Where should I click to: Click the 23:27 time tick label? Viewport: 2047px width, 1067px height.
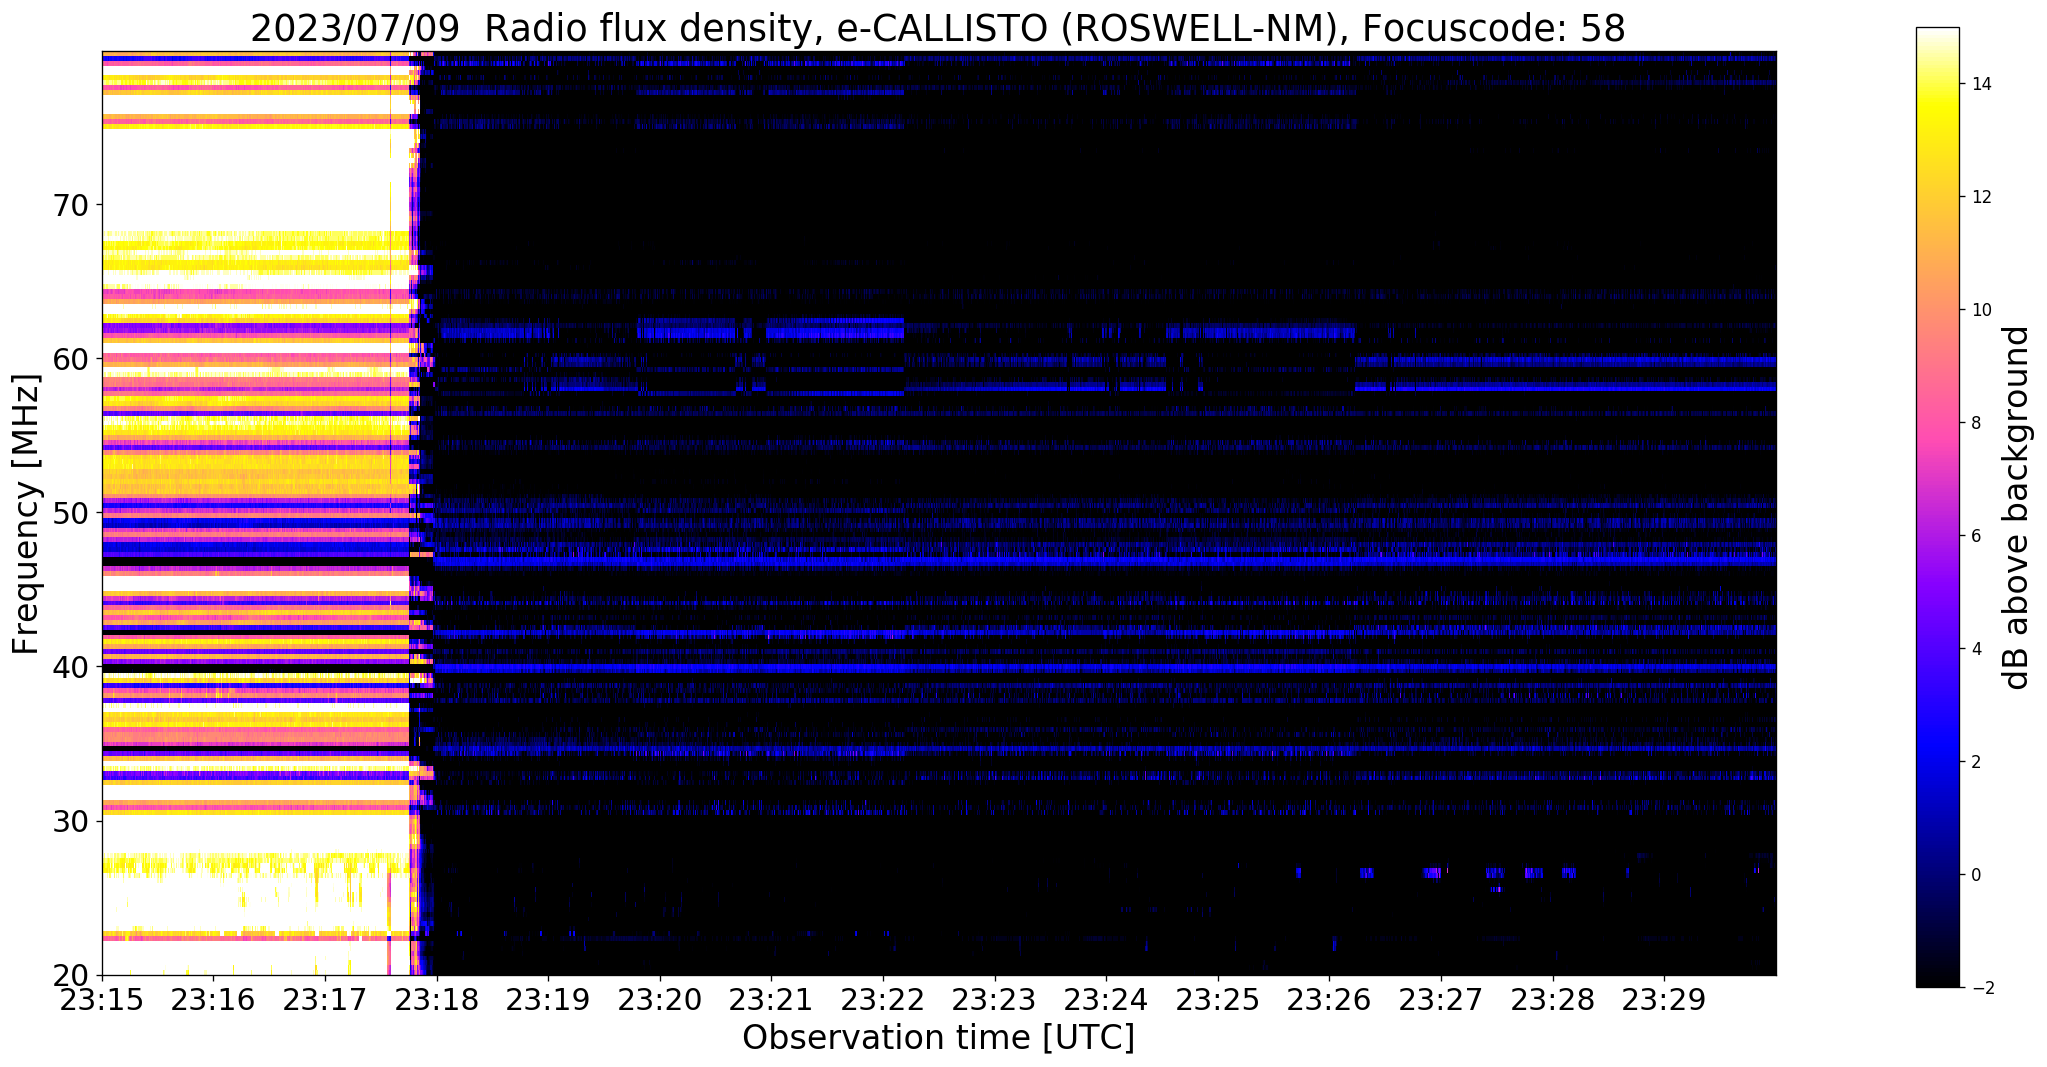(x=1441, y=1001)
